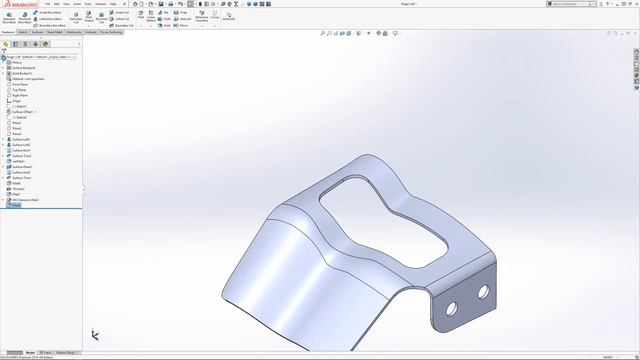Switch to the PropertyManager panel tab
640x360 pixels.
pyautogui.click(x=16, y=44)
